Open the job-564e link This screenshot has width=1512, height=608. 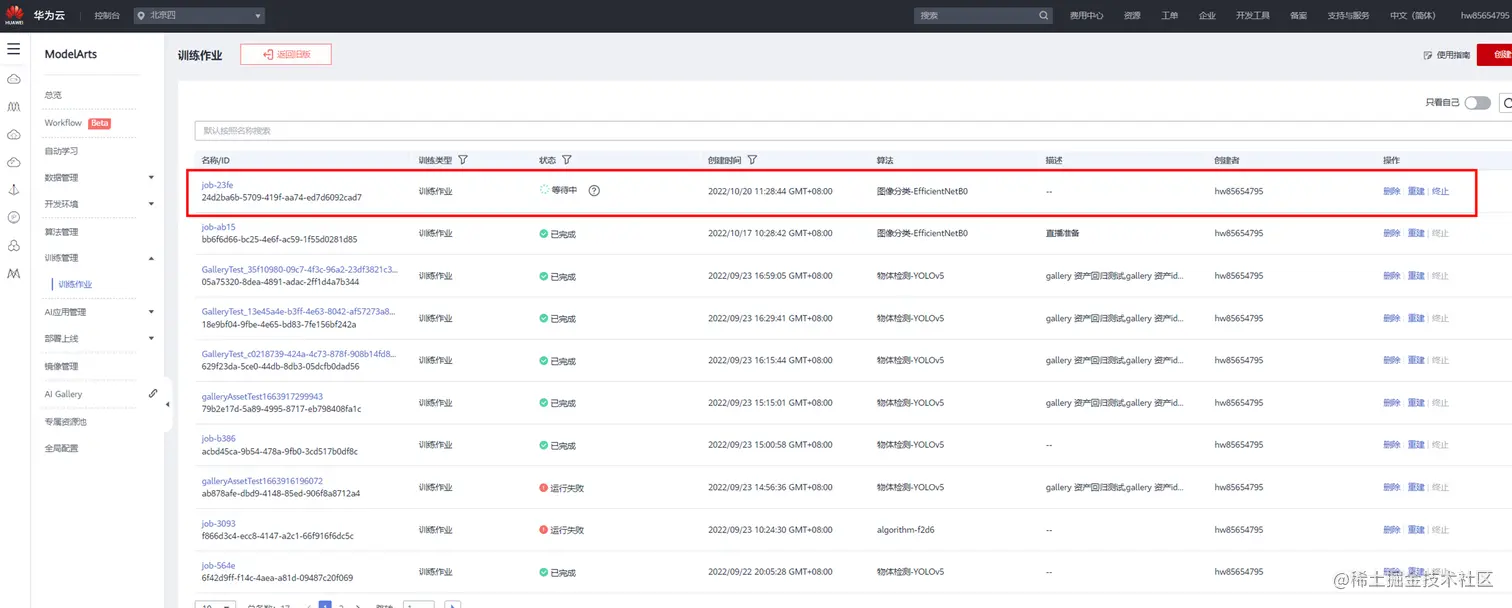tap(218, 566)
